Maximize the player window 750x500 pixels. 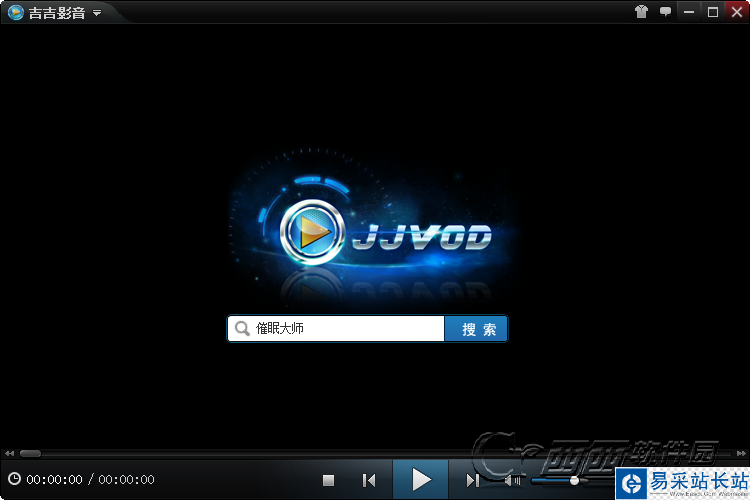[x=713, y=11]
